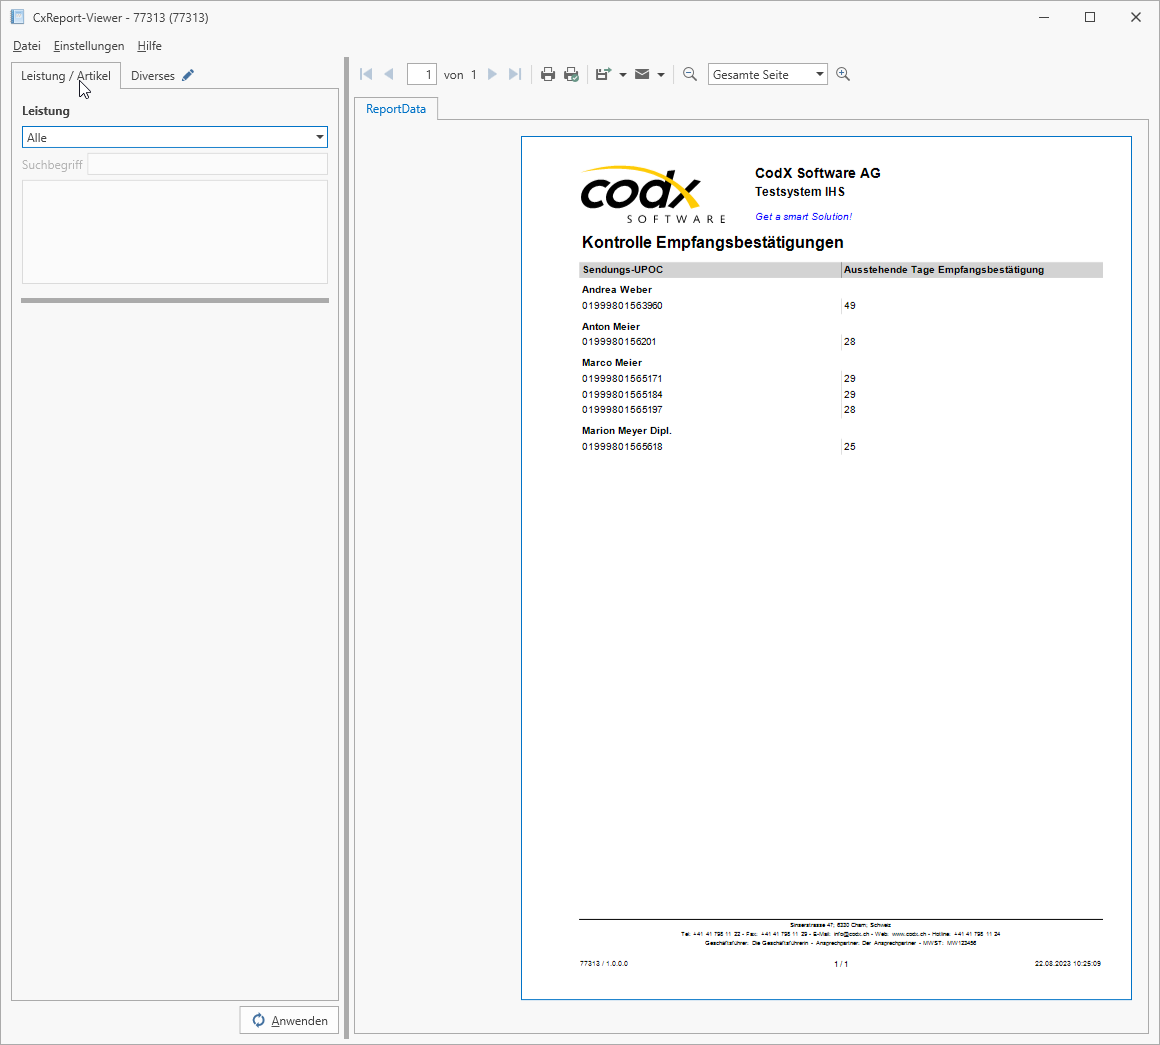Click the Get a smart Solution link
1160x1045 pixels.
[x=803, y=216]
